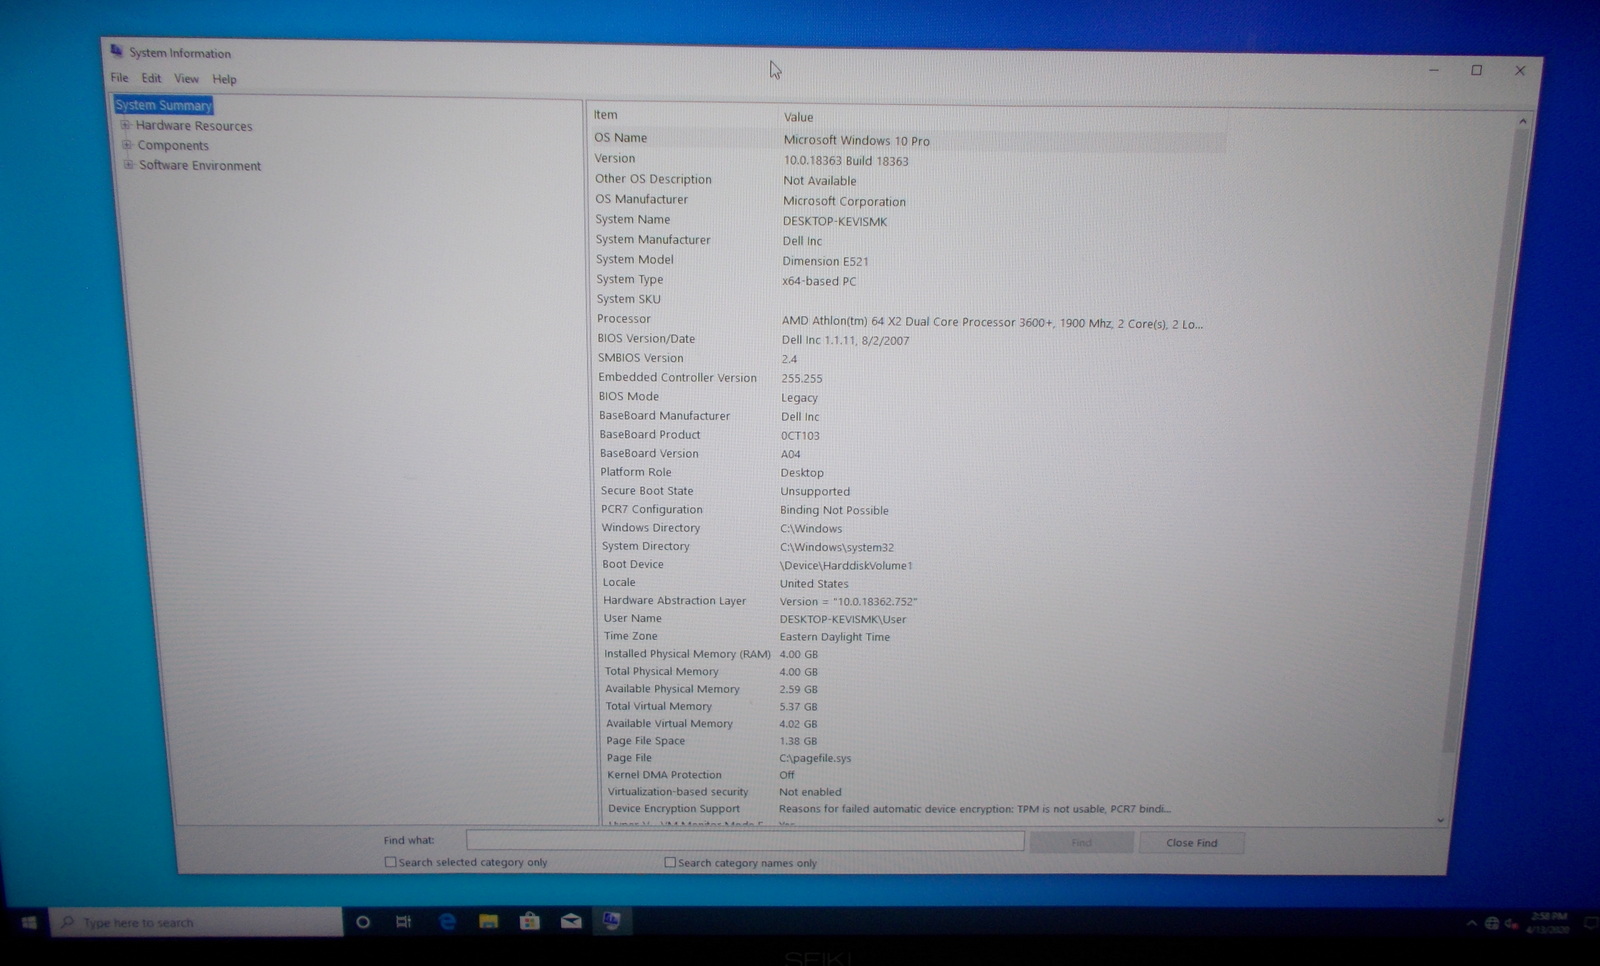
Task: Open File Explorer from the taskbar
Action: [488, 922]
